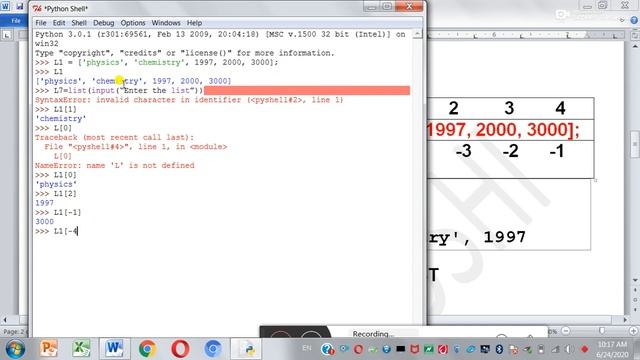Click the Word horizontal scrollbar right arrow
This screenshot has height=360, width=640.
[625, 320]
